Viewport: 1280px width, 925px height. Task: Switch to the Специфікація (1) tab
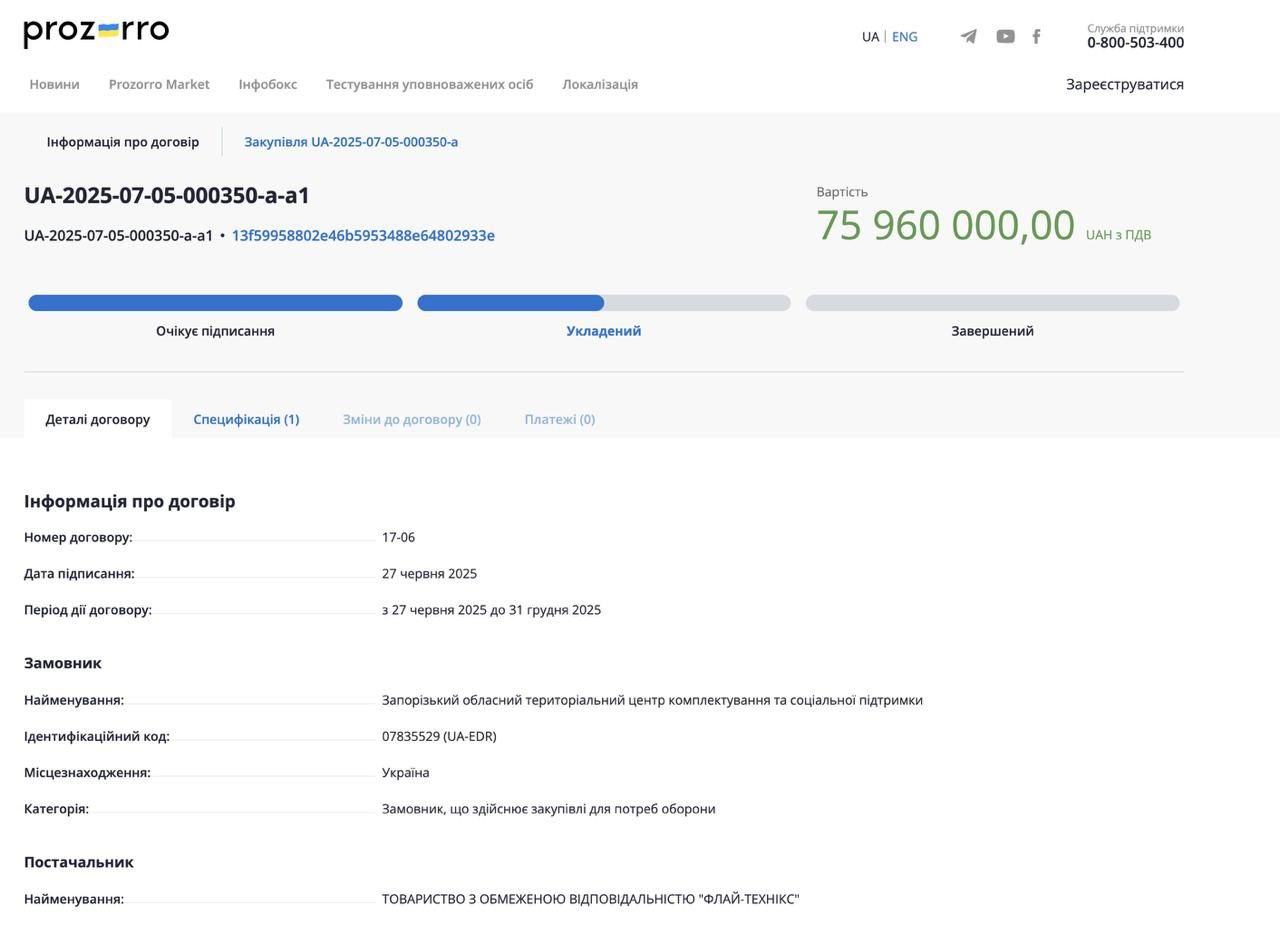[246, 419]
